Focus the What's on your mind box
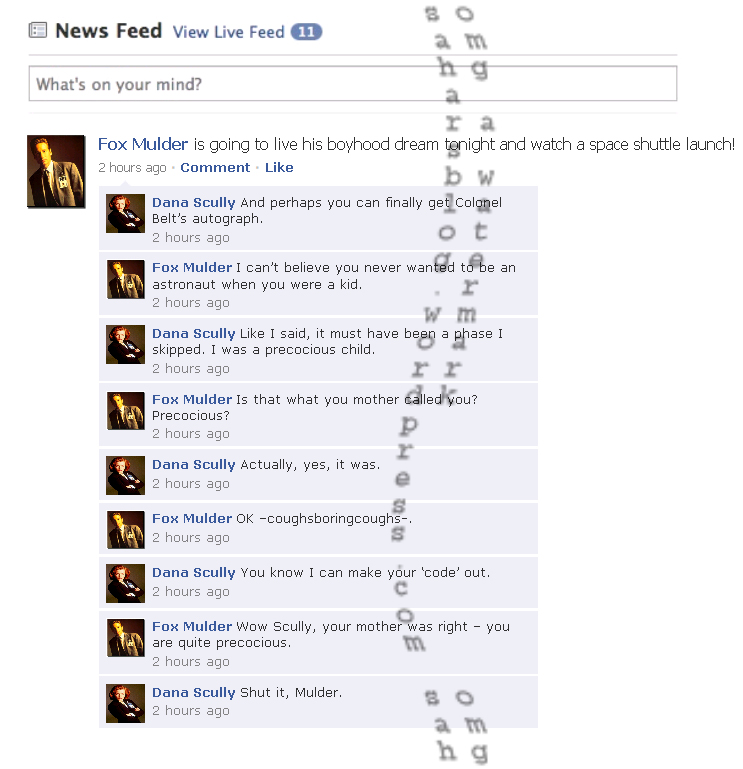The width and height of the screenshot is (743, 769). tap(353, 83)
